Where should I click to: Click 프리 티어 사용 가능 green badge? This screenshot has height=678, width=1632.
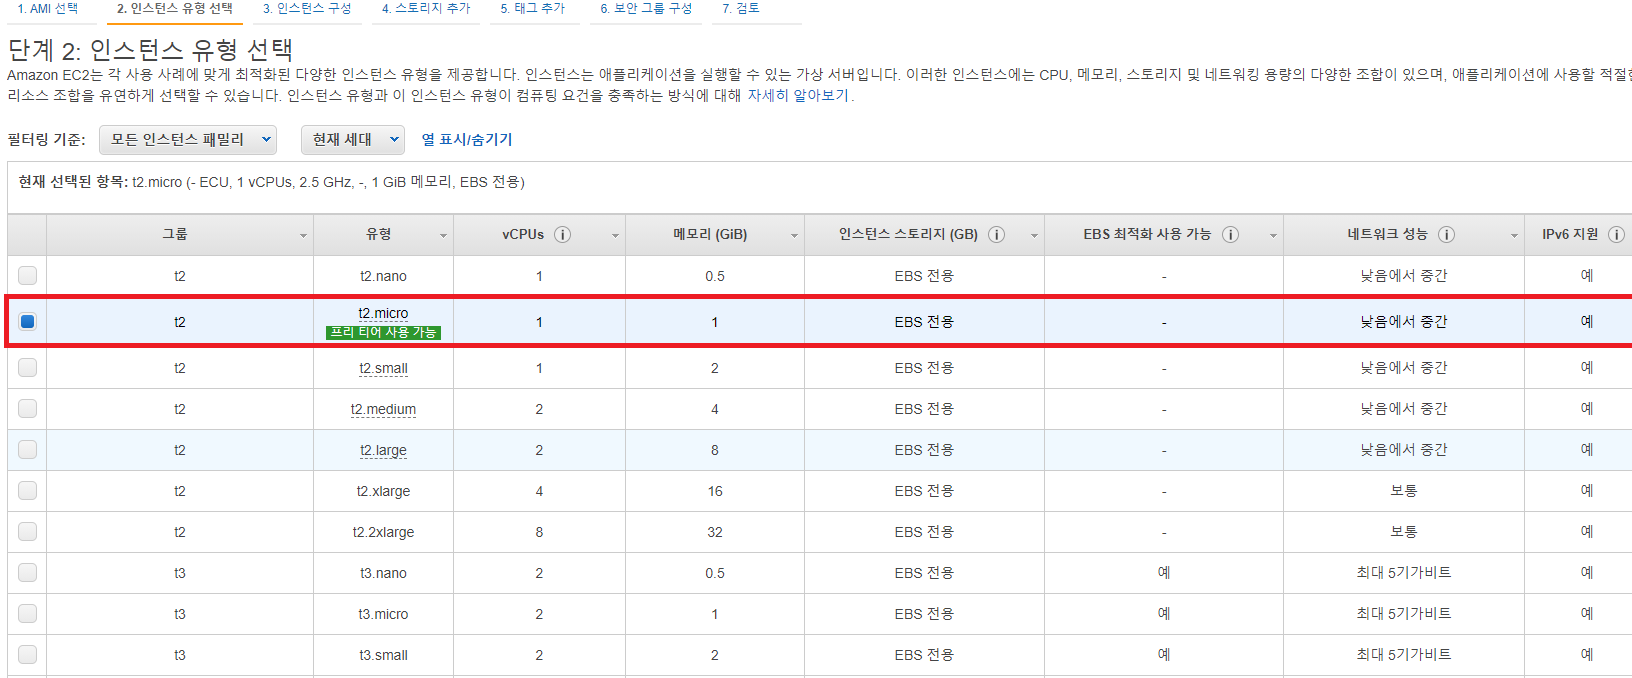tap(383, 332)
